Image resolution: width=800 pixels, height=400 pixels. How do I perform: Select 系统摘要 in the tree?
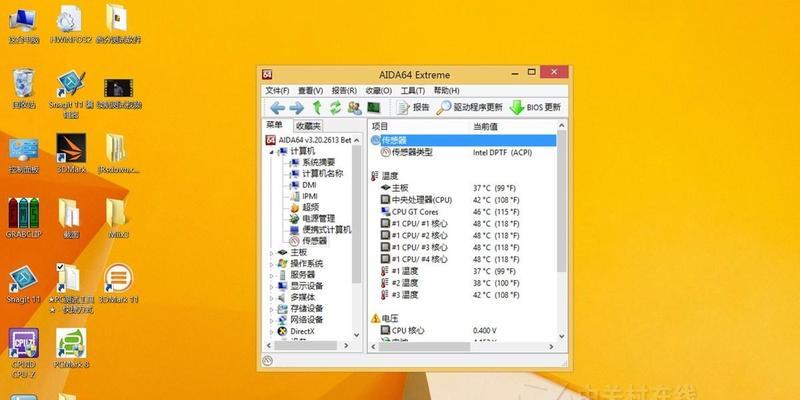click(x=318, y=162)
